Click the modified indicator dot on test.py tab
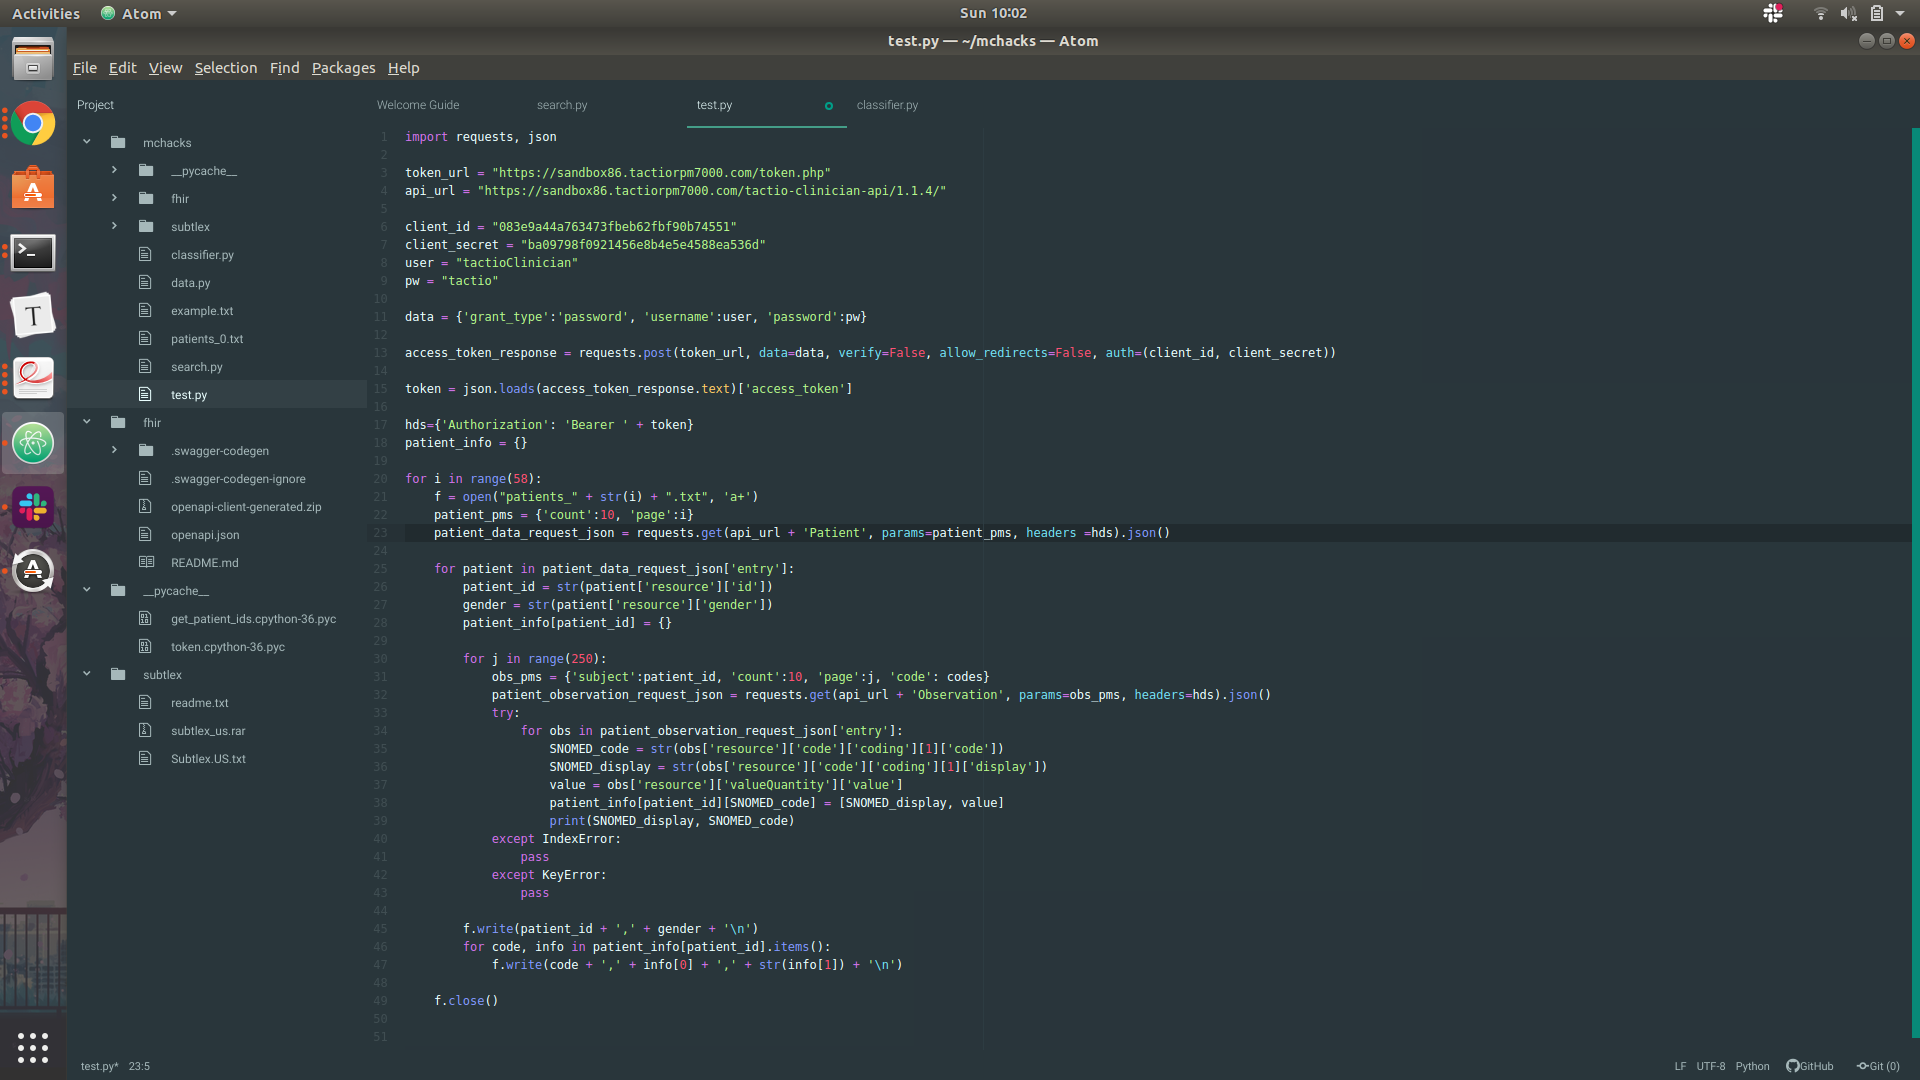 (828, 106)
